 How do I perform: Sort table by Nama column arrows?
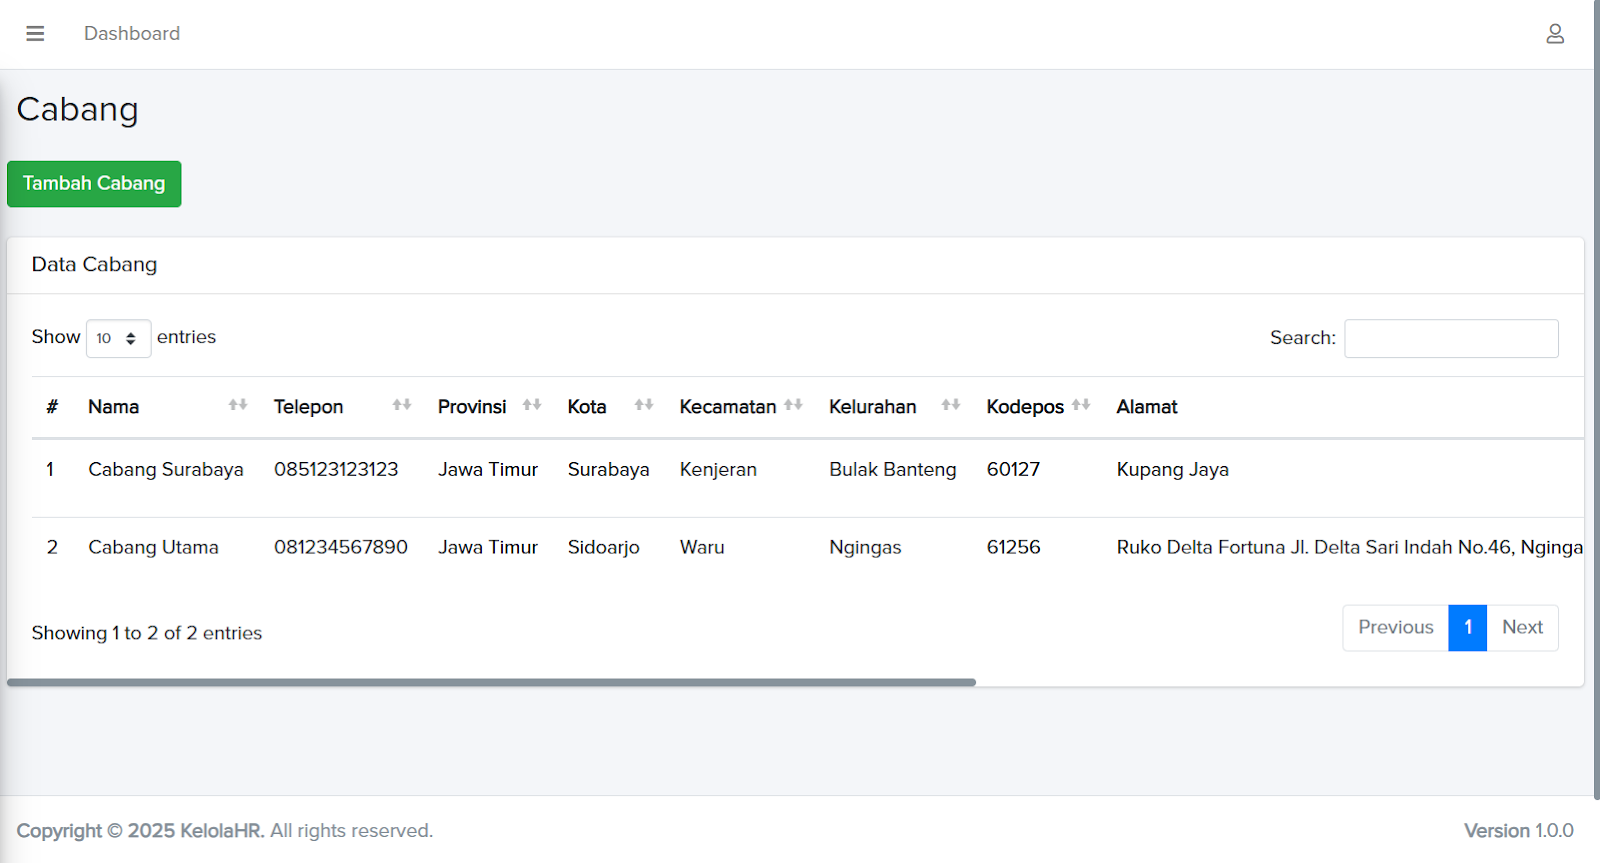(x=237, y=405)
